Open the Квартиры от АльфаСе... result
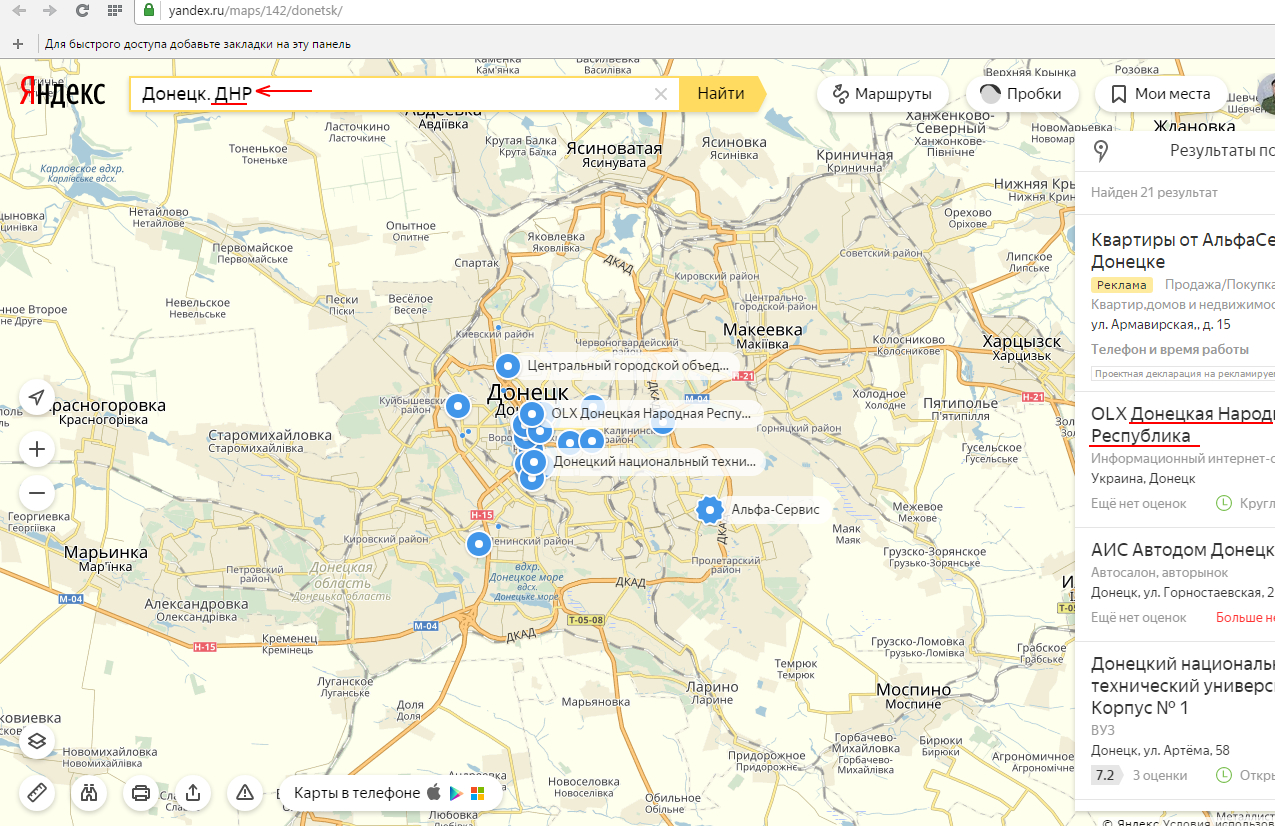This screenshot has width=1275, height=826. (1183, 250)
